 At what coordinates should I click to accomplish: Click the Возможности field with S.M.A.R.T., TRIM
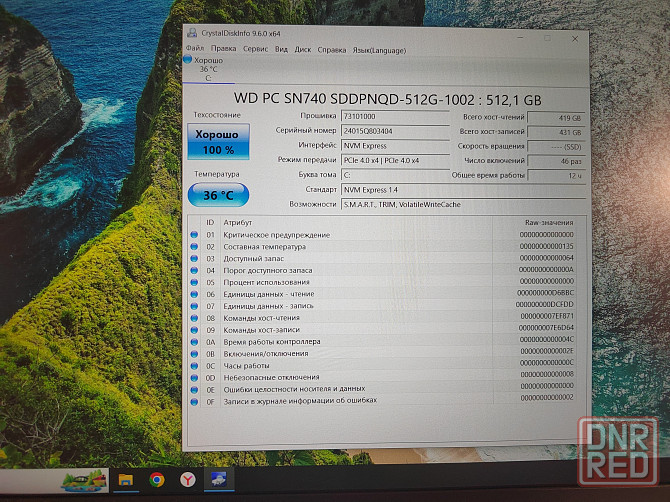(463, 205)
